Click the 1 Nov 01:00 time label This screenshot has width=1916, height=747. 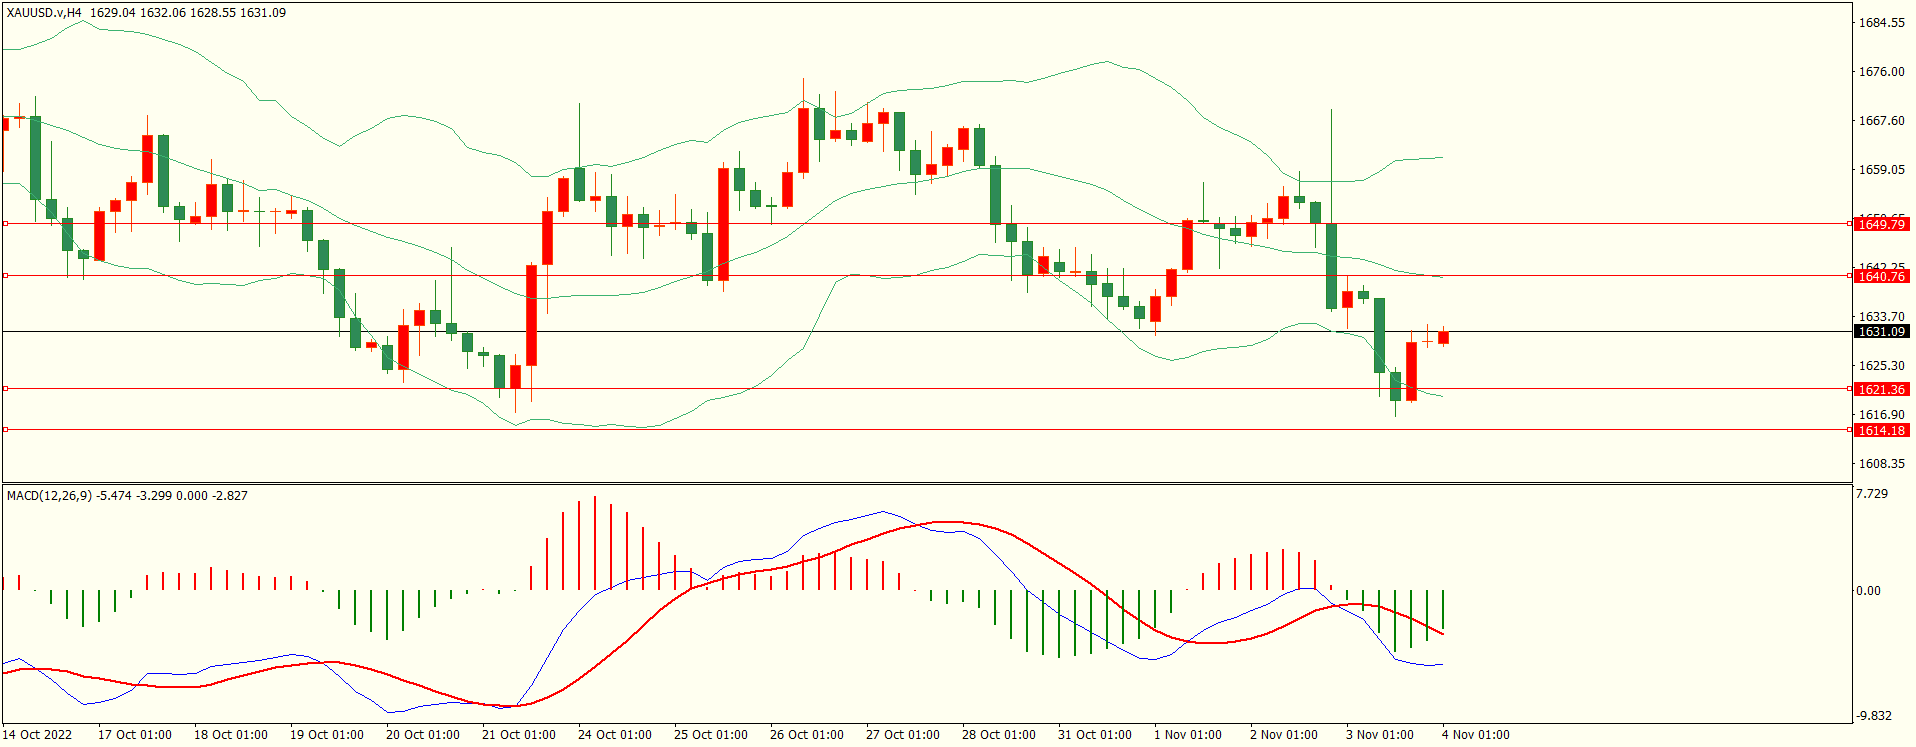tap(1188, 734)
